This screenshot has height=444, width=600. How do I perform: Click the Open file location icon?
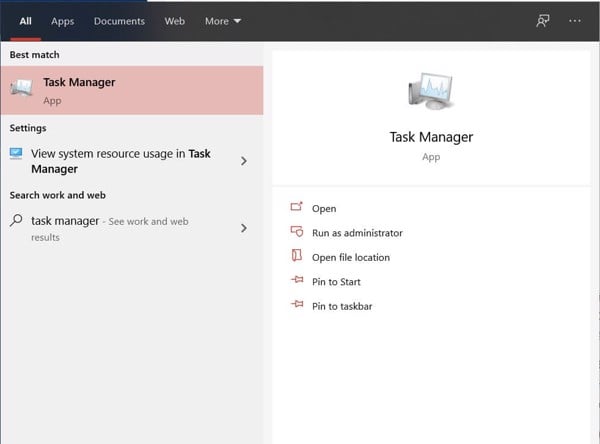pos(297,255)
